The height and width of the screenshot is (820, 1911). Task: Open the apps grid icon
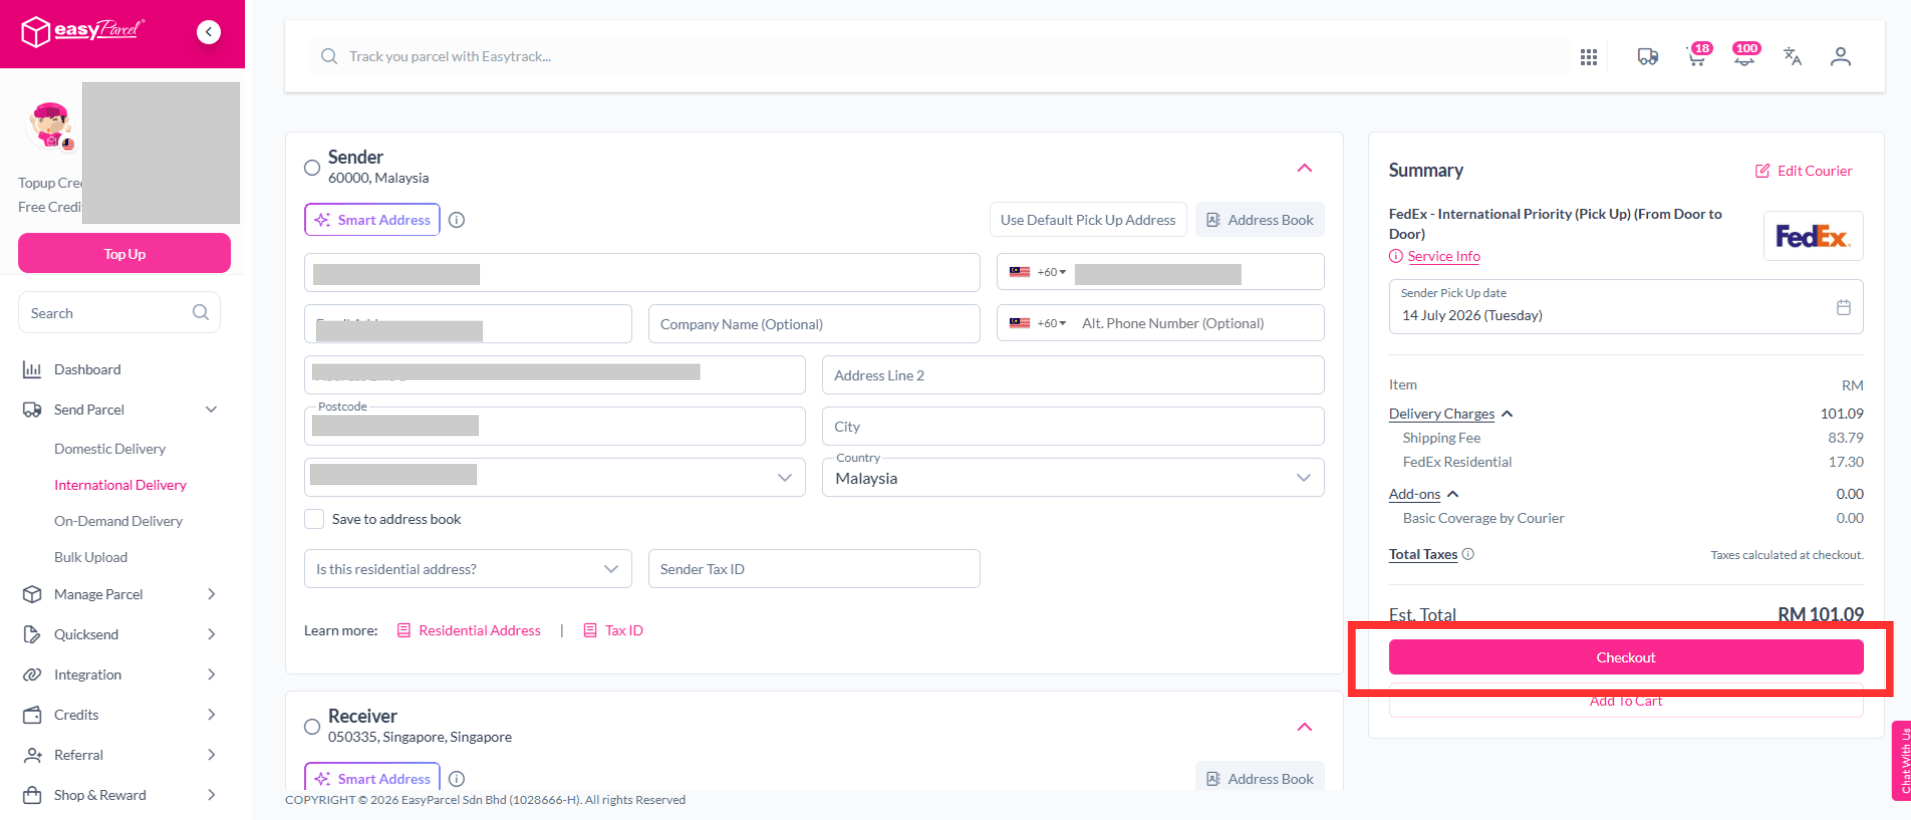1588,57
